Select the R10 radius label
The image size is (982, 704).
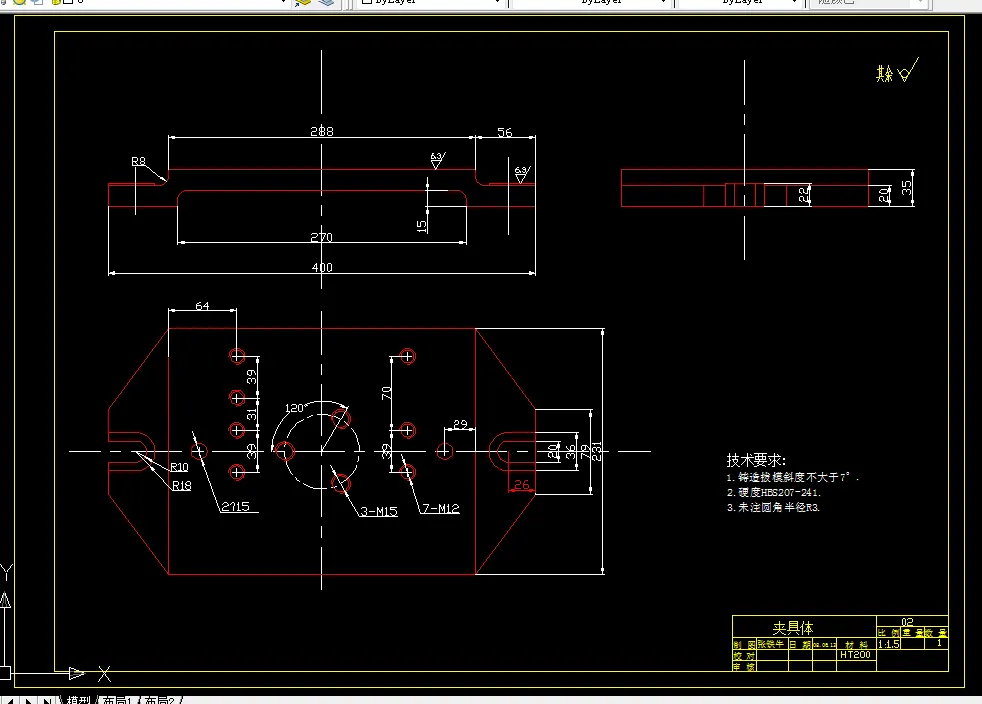(179, 467)
